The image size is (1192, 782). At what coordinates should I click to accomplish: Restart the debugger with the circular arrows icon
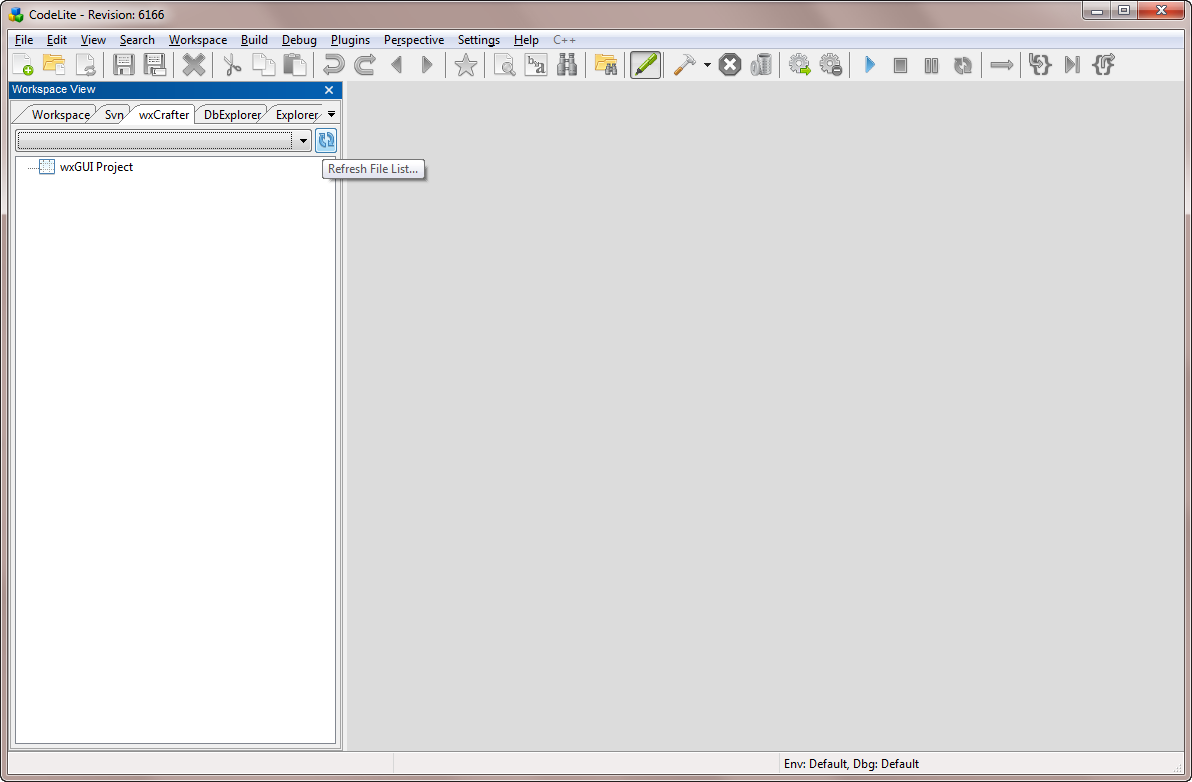click(962, 65)
